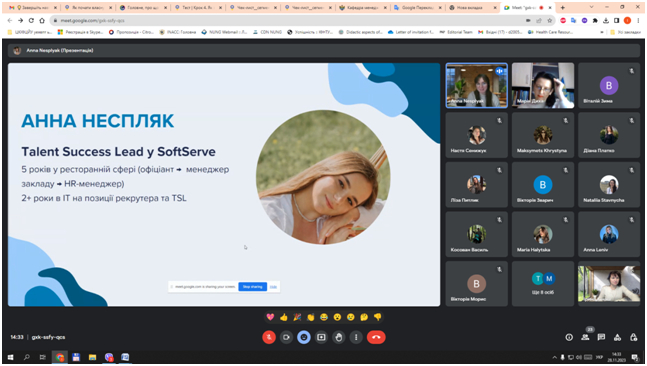Expand the bookmarks bar overflow arrow
The height and width of the screenshot is (366, 647).
[x=602, y=32]
